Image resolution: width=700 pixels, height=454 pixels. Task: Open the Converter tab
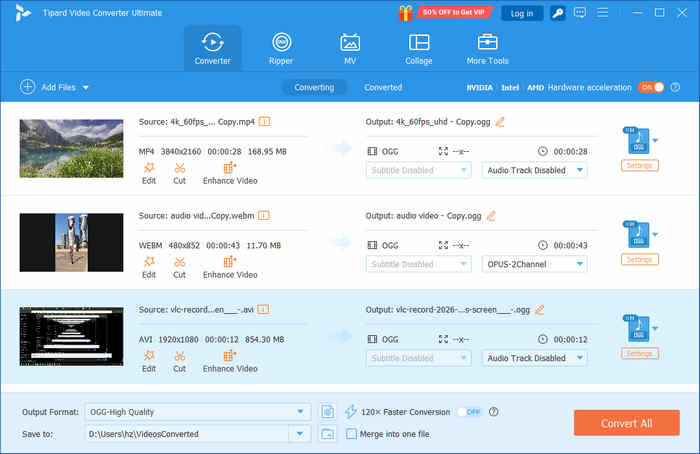point(212,48)
